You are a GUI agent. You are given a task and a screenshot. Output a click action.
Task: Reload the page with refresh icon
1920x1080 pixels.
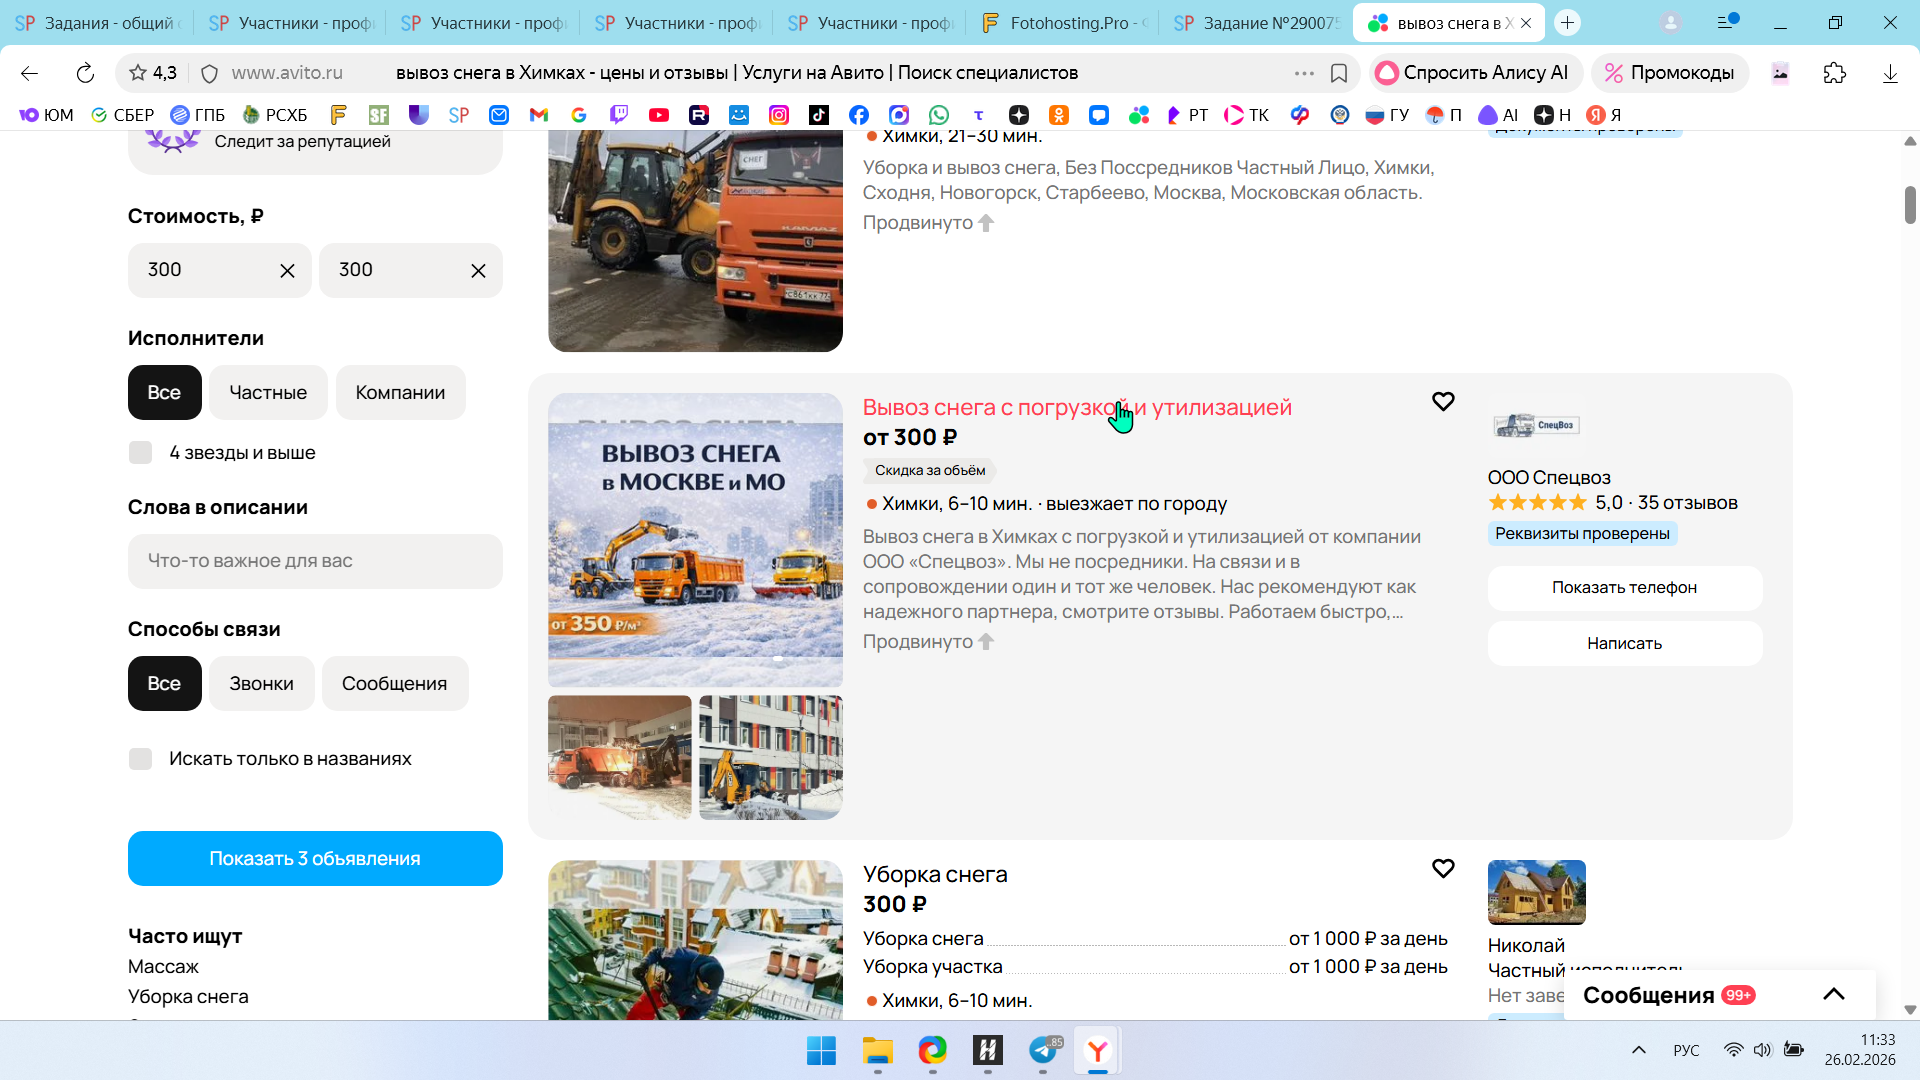[85, 73]
